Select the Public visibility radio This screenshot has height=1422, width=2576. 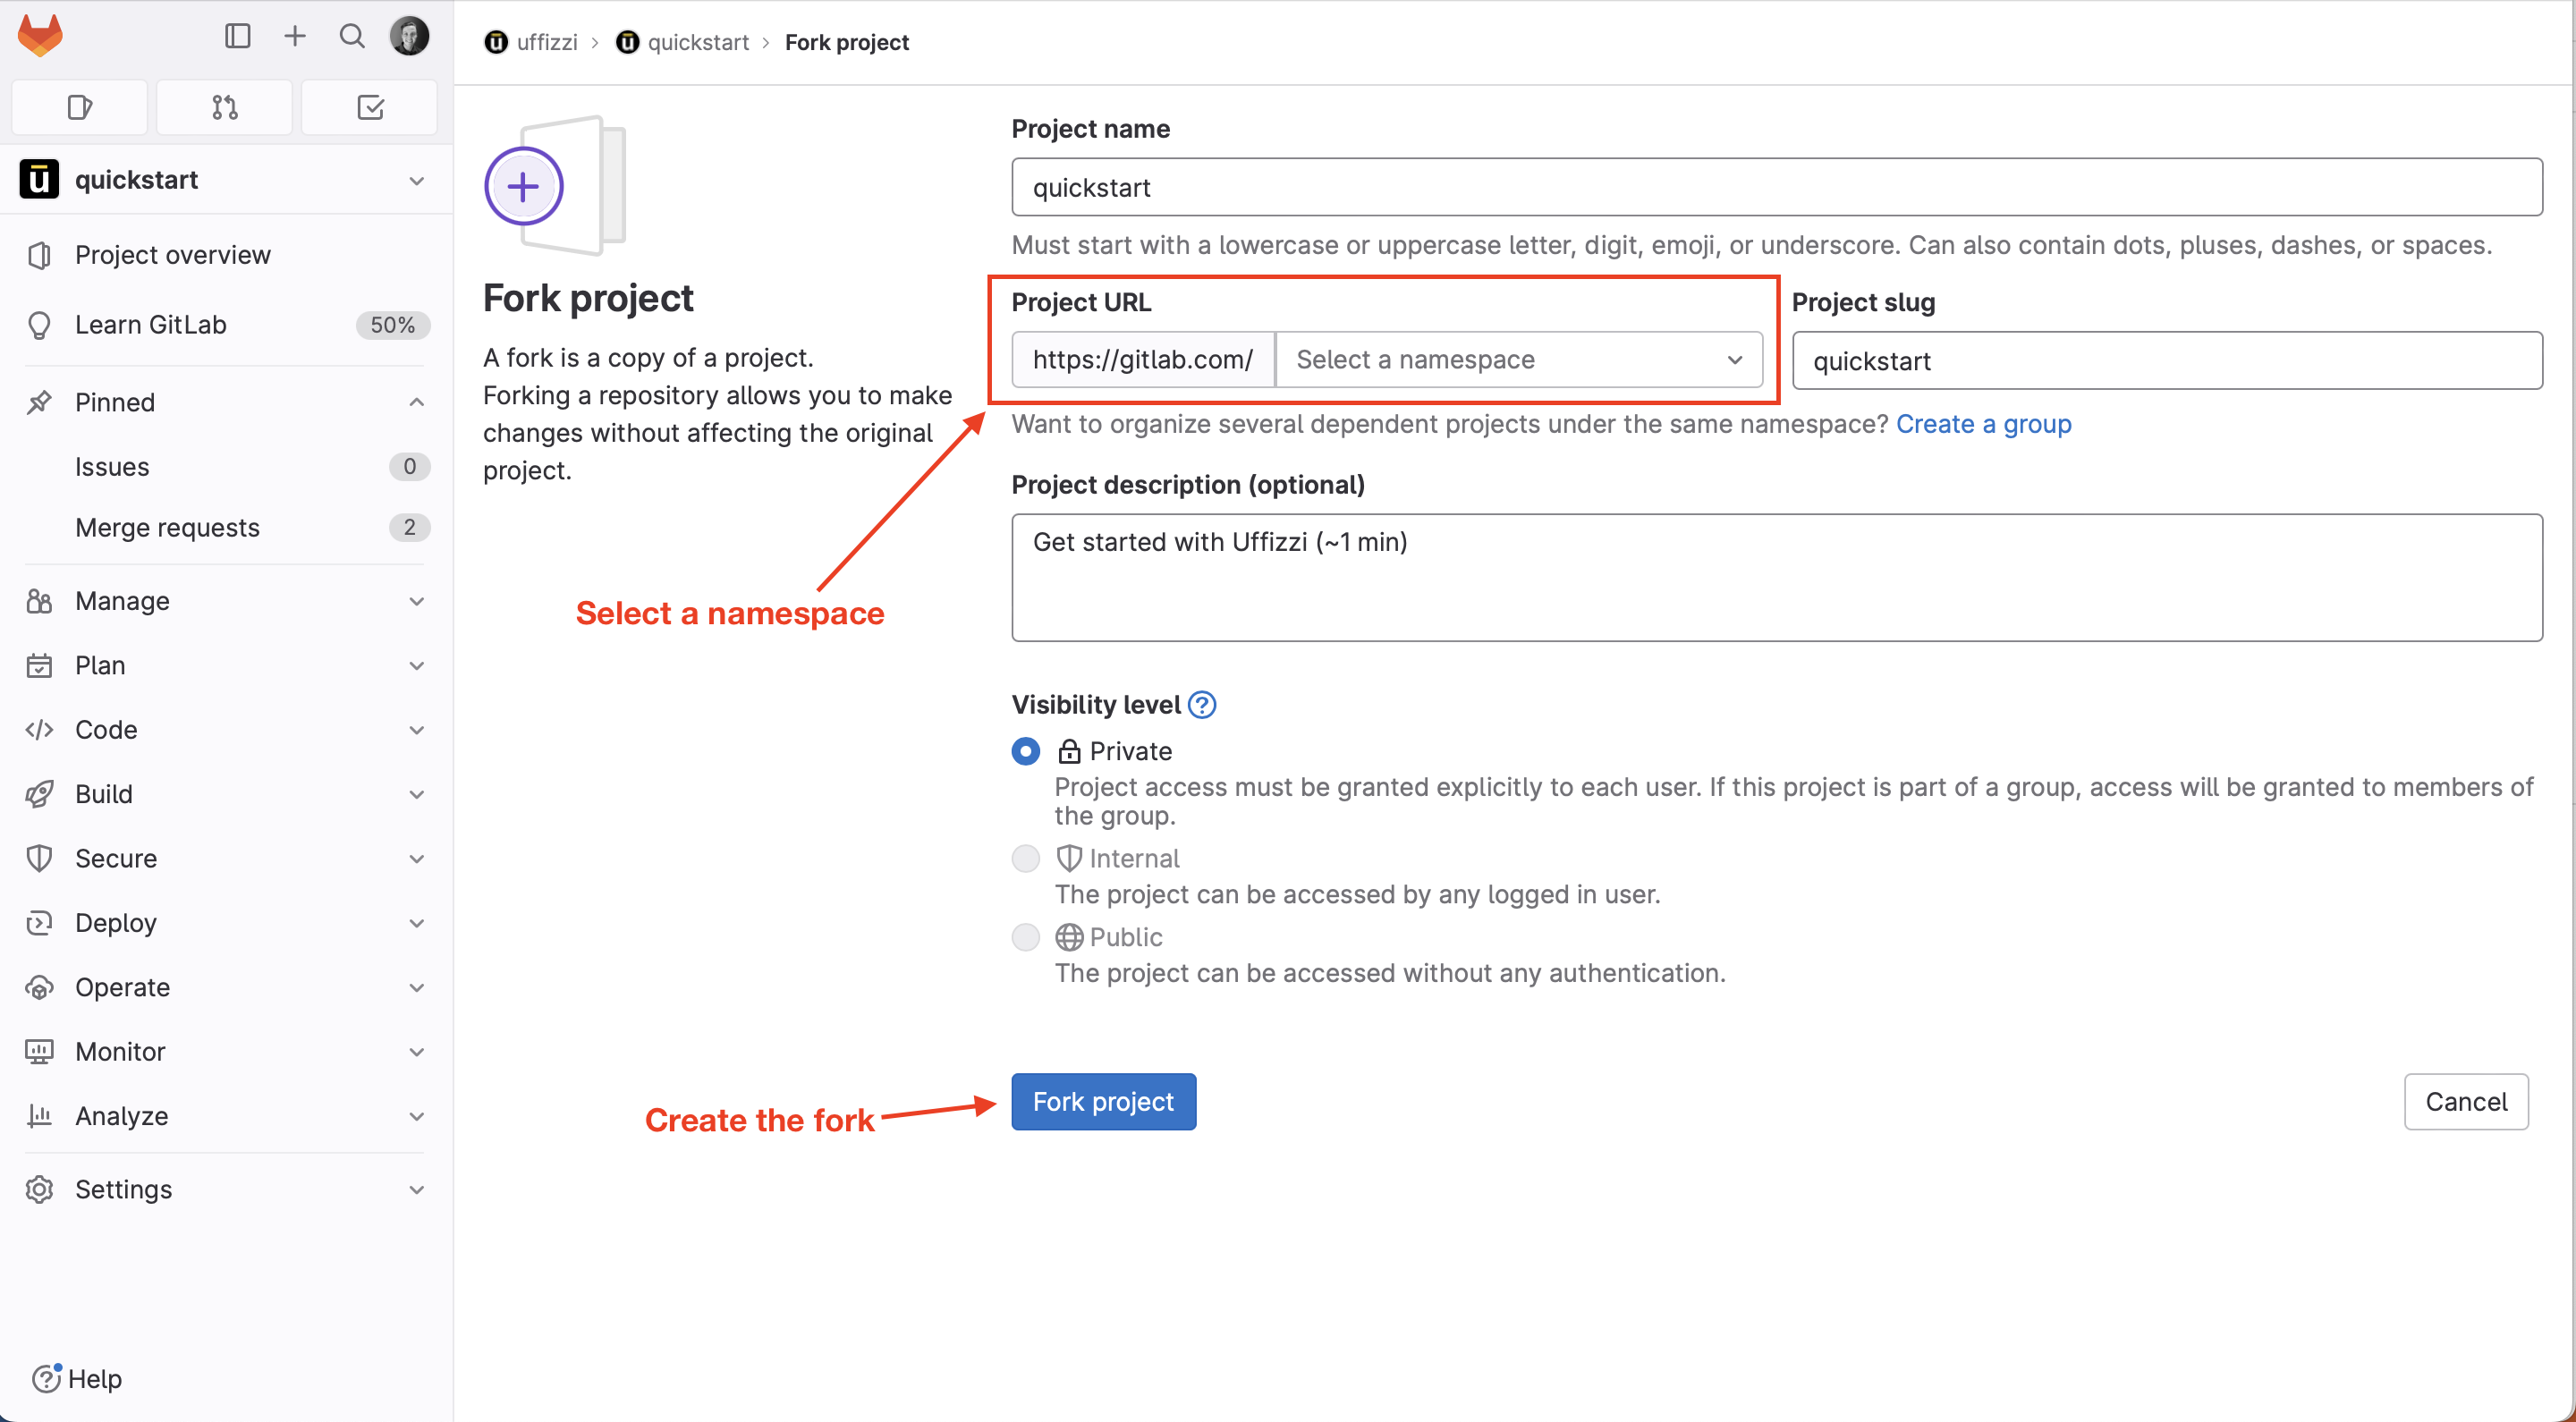tap(1026, 937)
